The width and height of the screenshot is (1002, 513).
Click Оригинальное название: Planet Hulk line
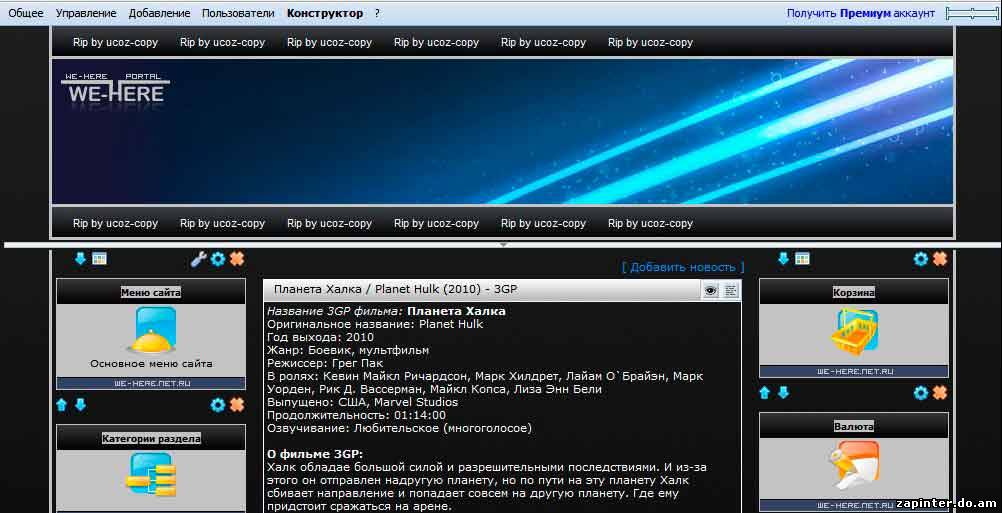(374, 324)
